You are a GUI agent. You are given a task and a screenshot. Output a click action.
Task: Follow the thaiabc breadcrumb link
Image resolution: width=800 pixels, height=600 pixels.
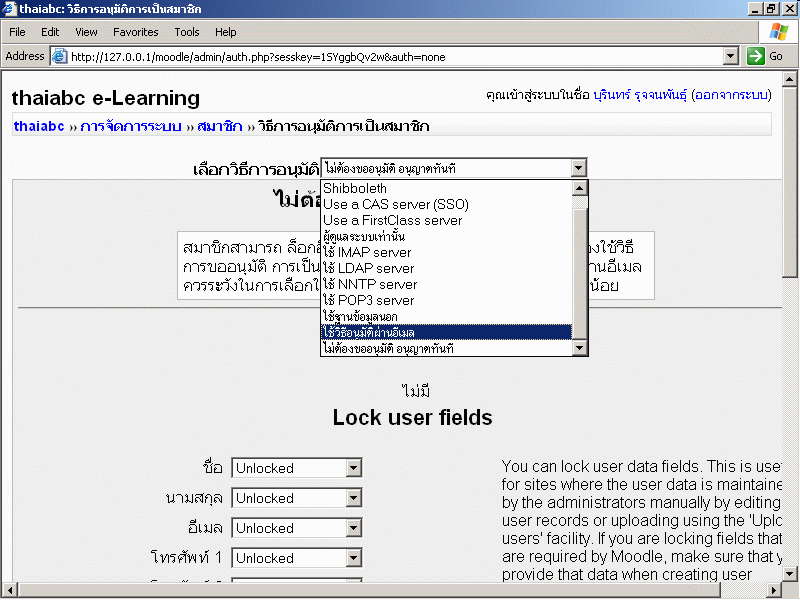click(39, 126)
